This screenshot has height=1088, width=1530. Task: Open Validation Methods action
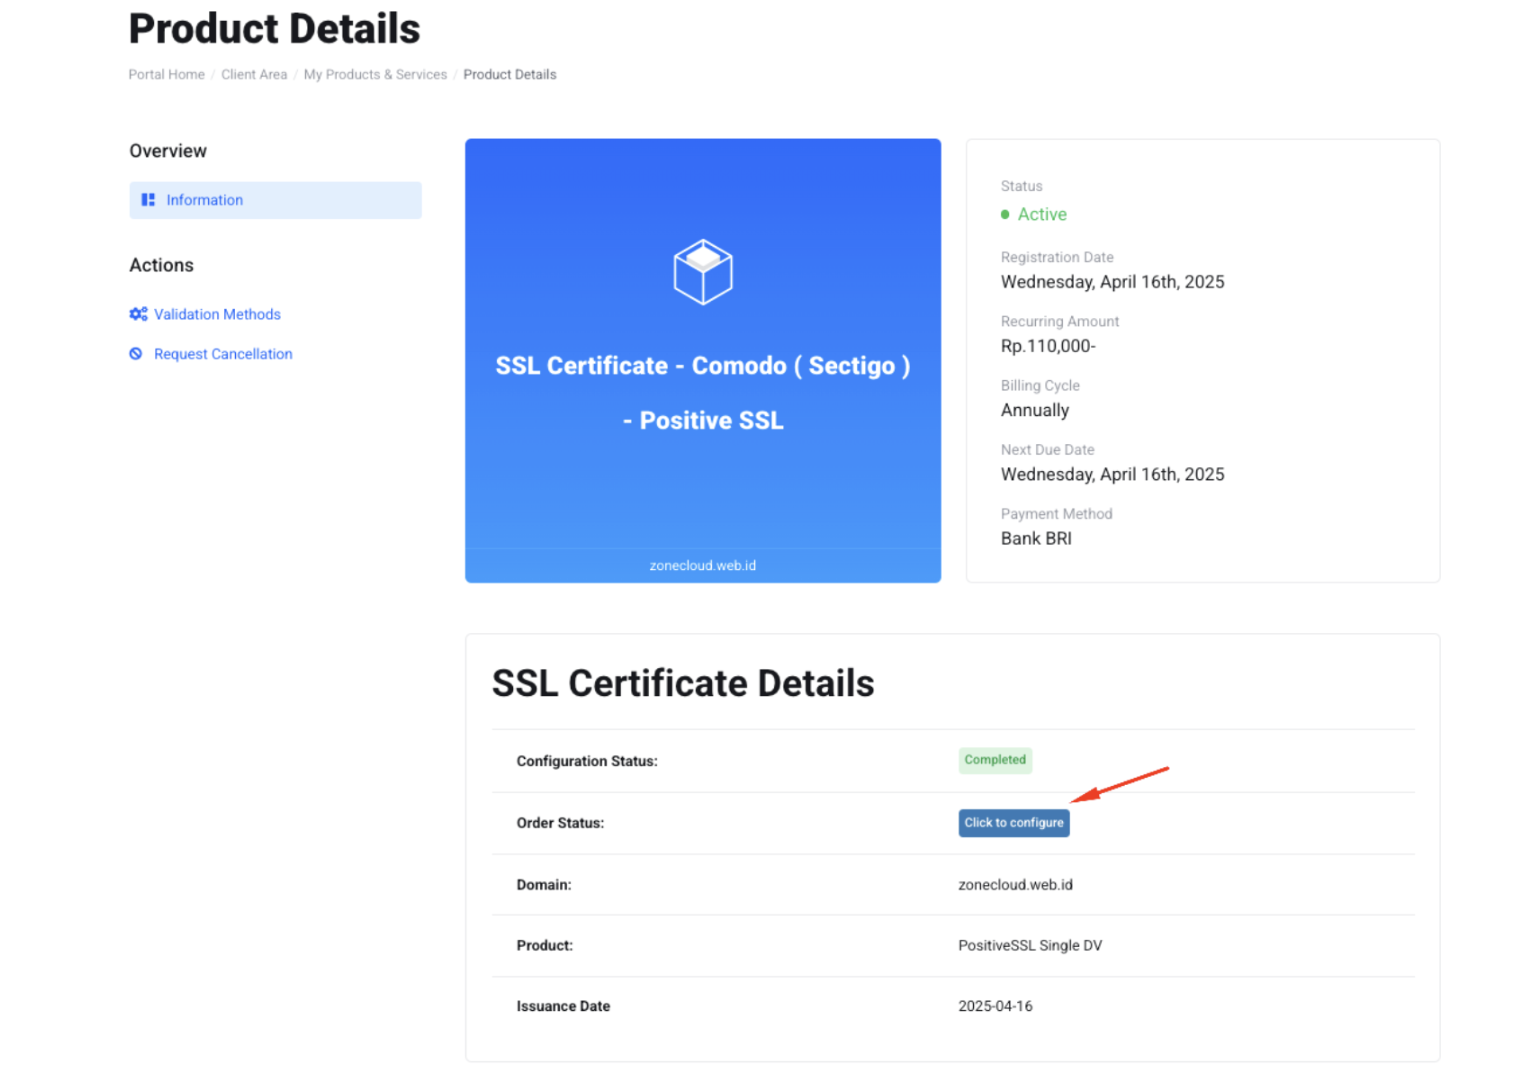coord(217,314)
